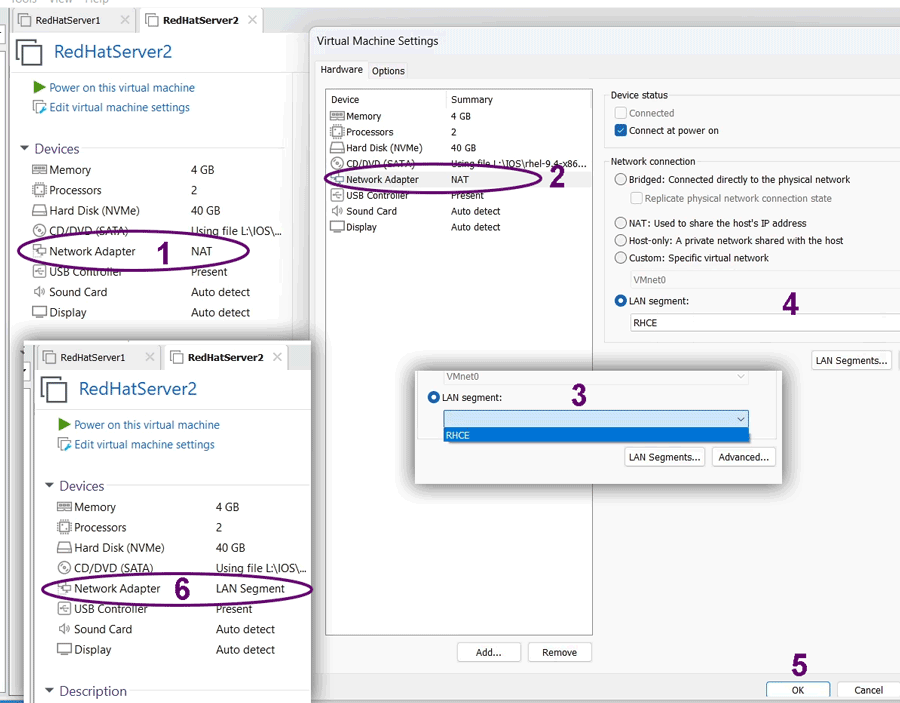The width and height of the screenshot is (900, 703).
Task: Click Display icon in settings dialog device list
Action: click(x=337, y=227)
